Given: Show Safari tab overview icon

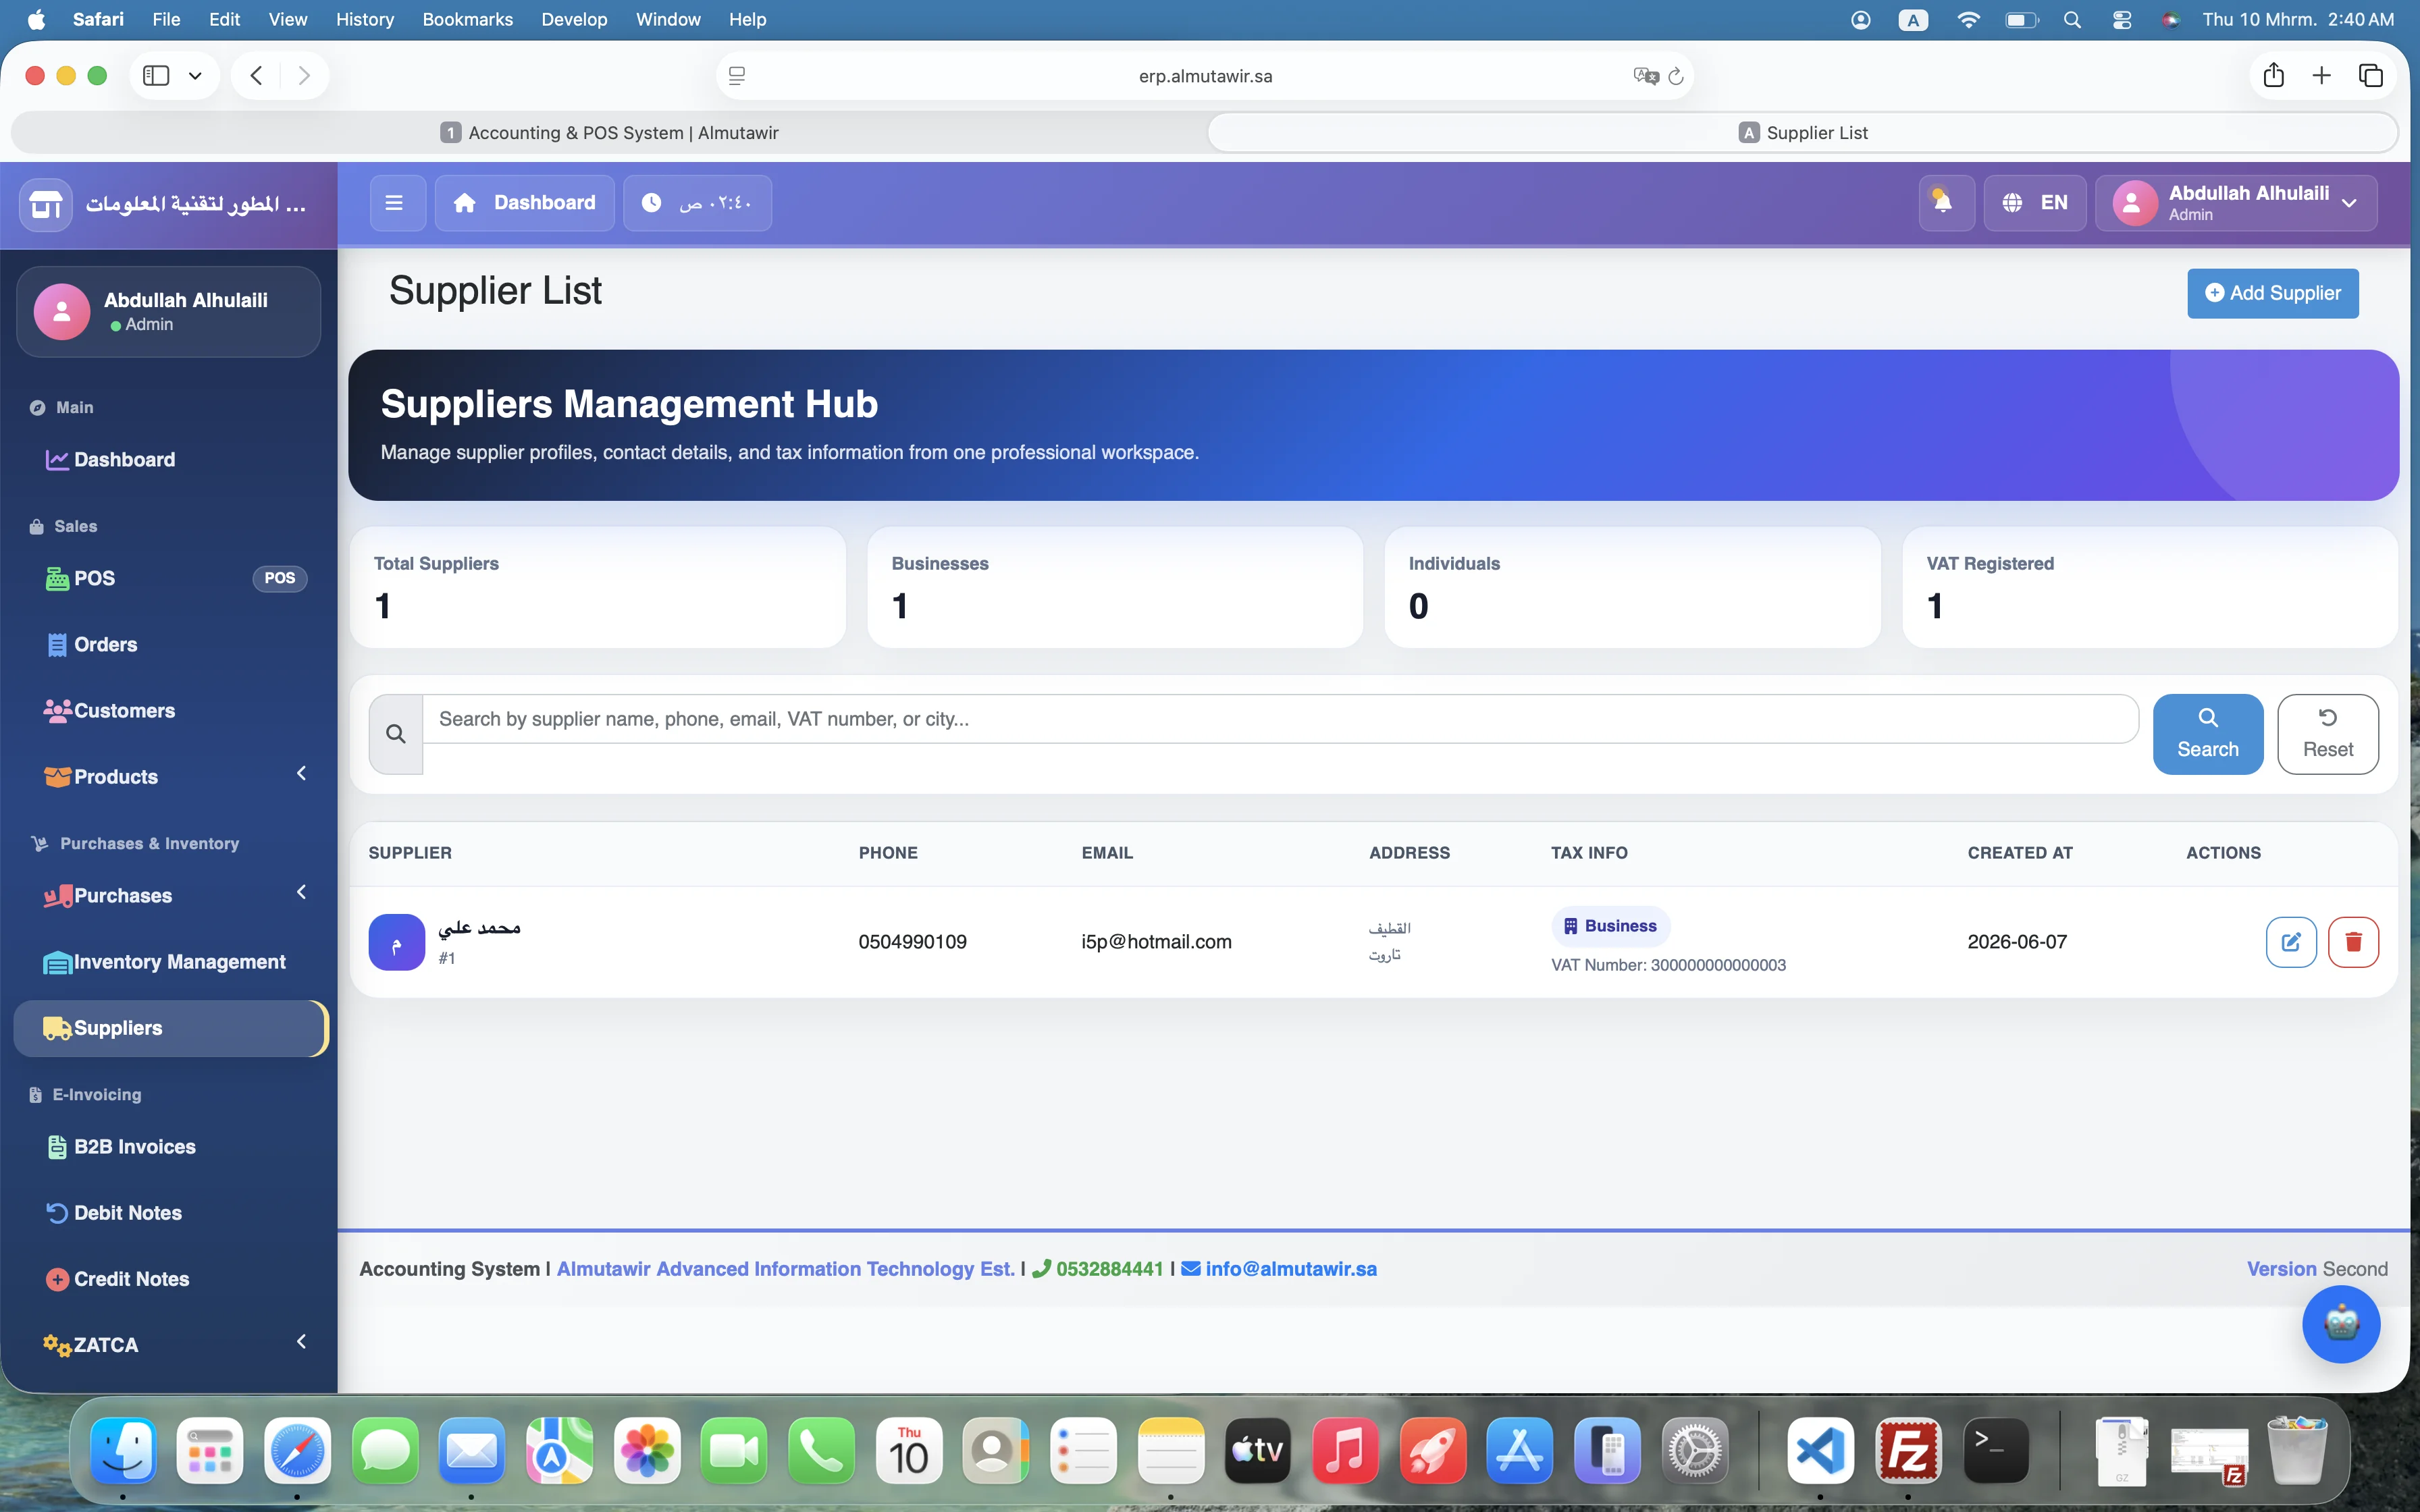Looking at the screenshot, I should click(2371, 75).
